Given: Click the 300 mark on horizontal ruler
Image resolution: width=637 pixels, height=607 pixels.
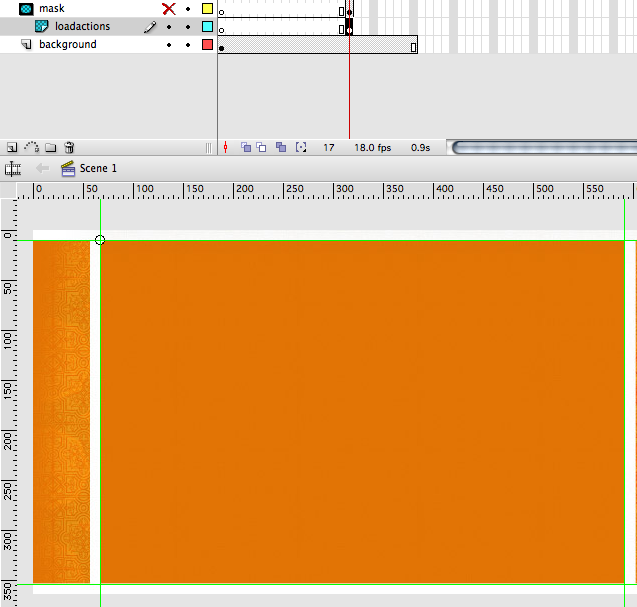Looking at the screenshot, I should [x=345, y=189].
